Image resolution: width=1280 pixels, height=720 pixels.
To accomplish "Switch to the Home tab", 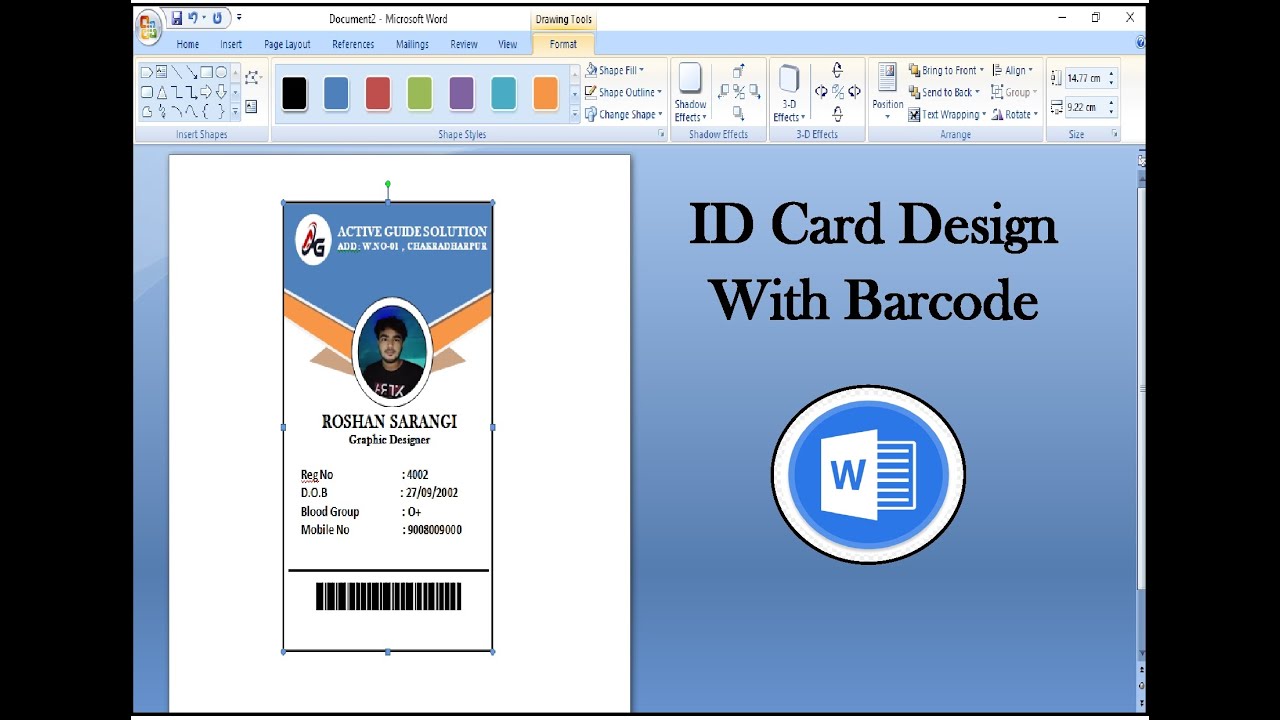I will click(188, 44).
